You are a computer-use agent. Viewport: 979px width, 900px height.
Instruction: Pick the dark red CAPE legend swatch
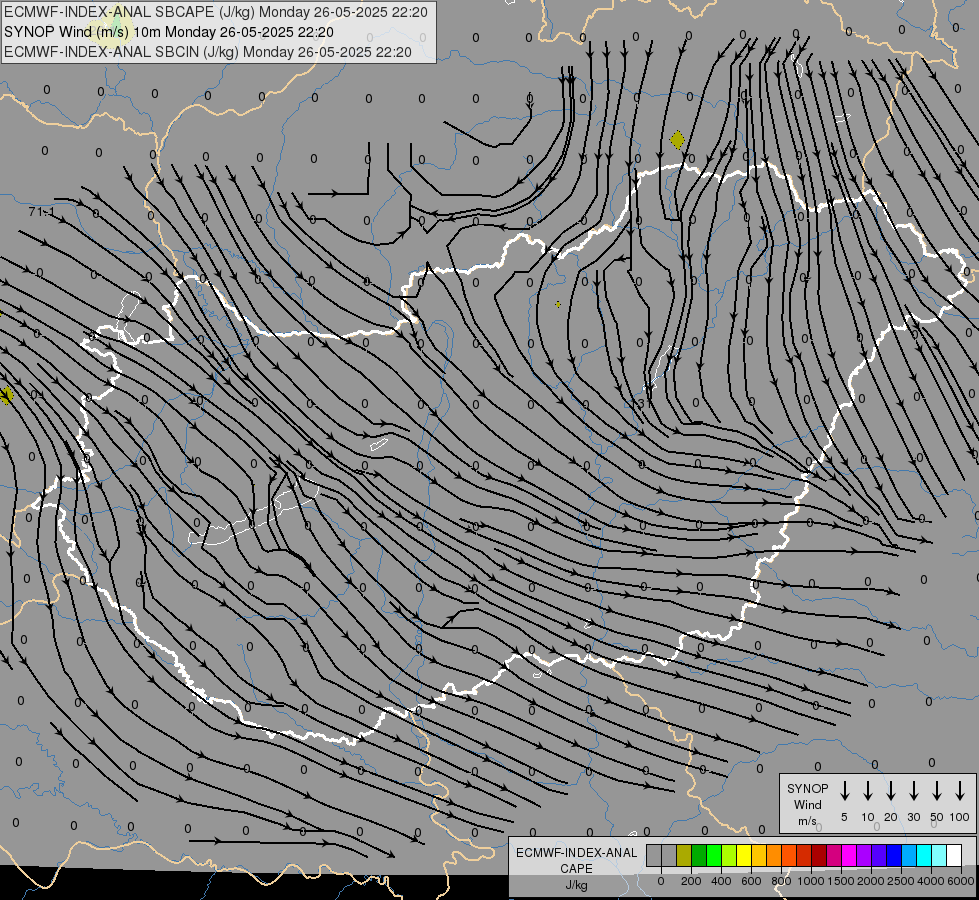click(x=820, y=855)
